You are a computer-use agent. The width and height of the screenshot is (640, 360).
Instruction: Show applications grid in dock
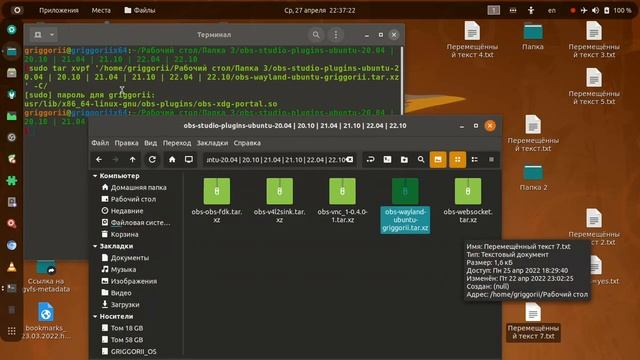12,331
